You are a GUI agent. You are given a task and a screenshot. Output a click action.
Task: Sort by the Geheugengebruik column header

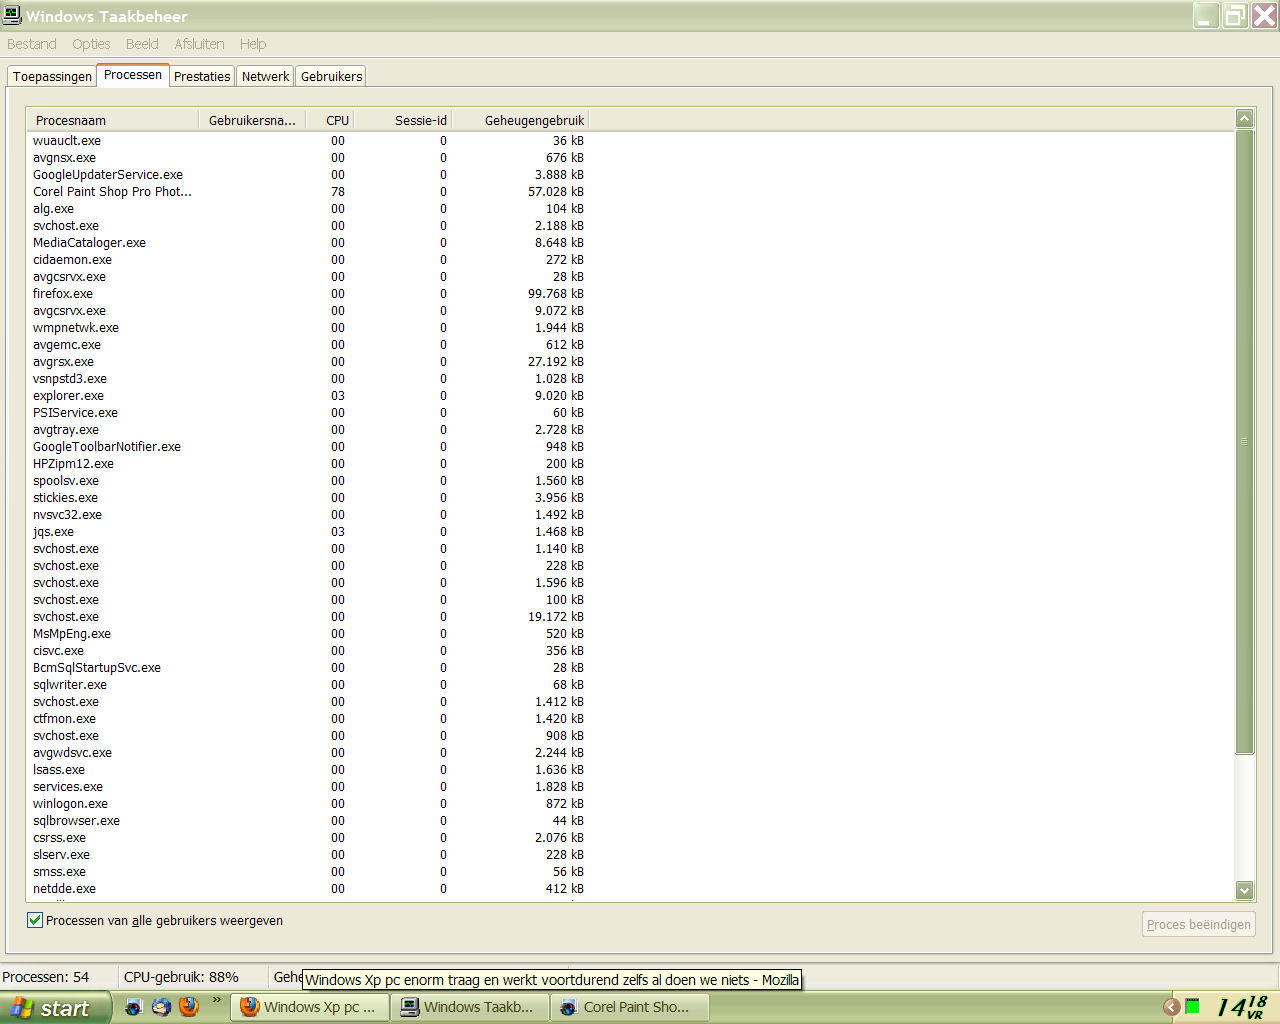tap(520, 120)
